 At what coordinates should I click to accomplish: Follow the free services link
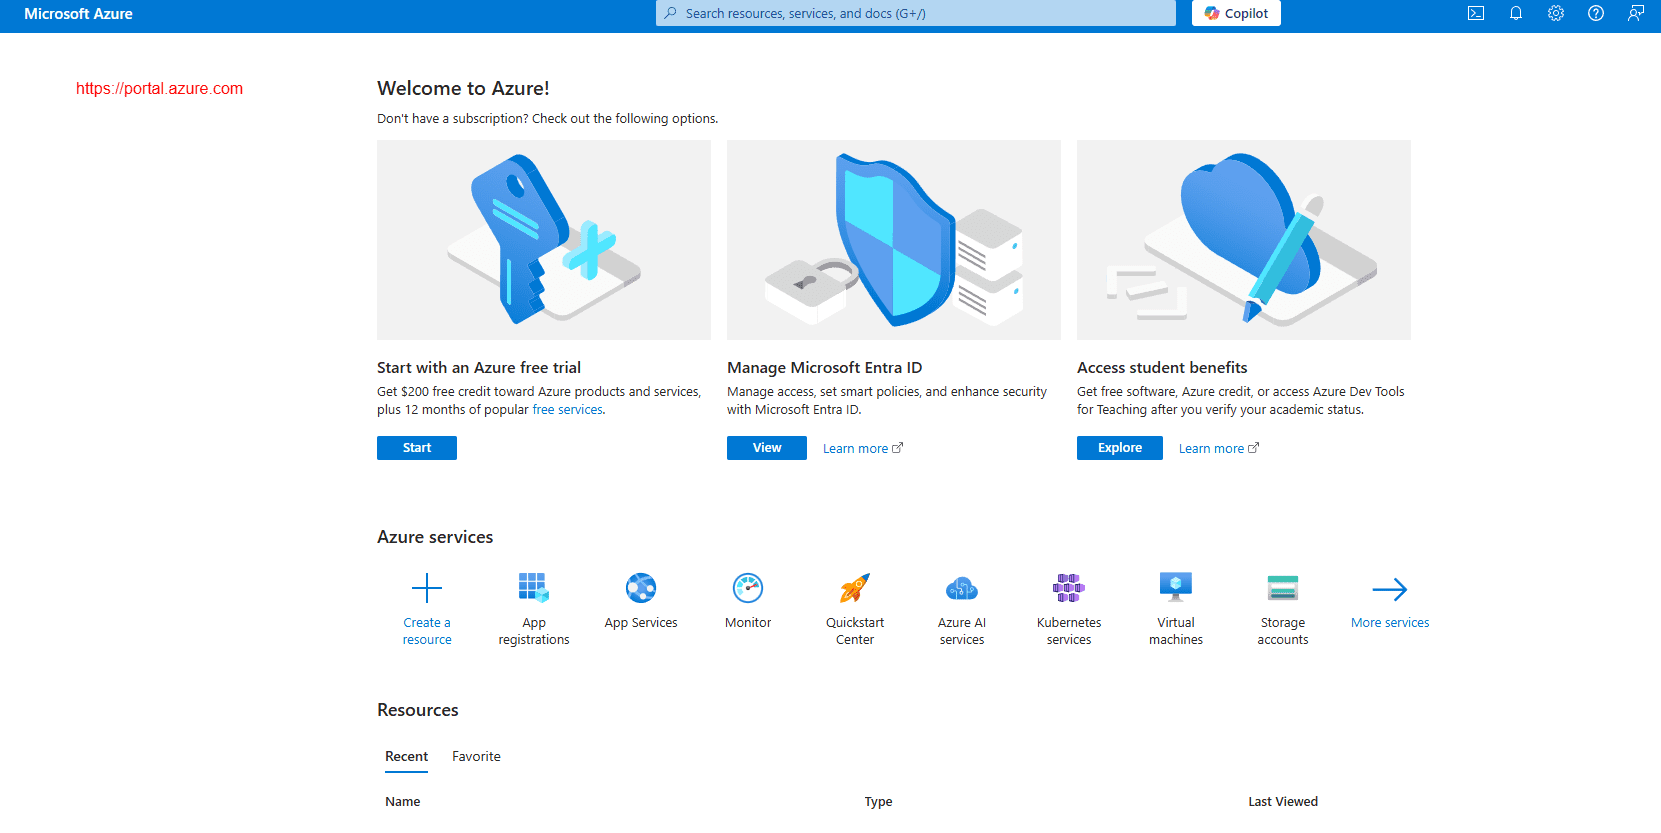(x=567, y=410)
